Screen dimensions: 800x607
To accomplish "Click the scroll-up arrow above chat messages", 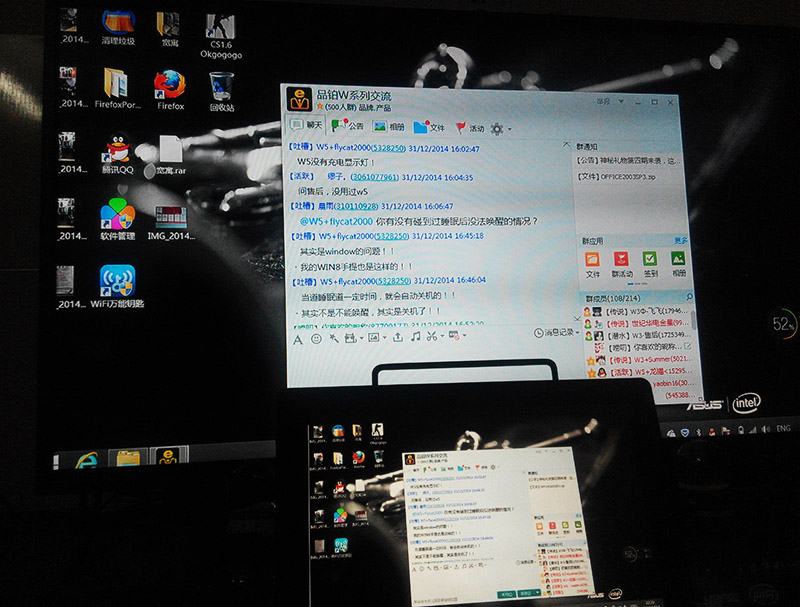I will pos(566,144).
